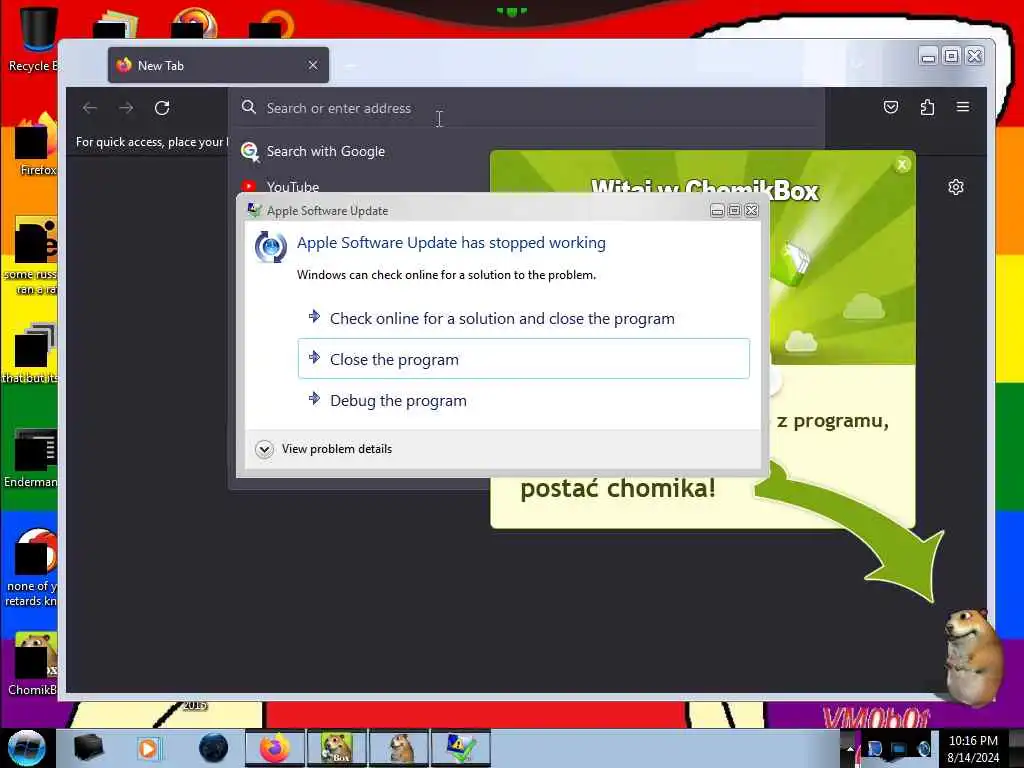Click the address bar magnifier icon
Viewport: 1024px width, 768px height.
coord(248,107)
